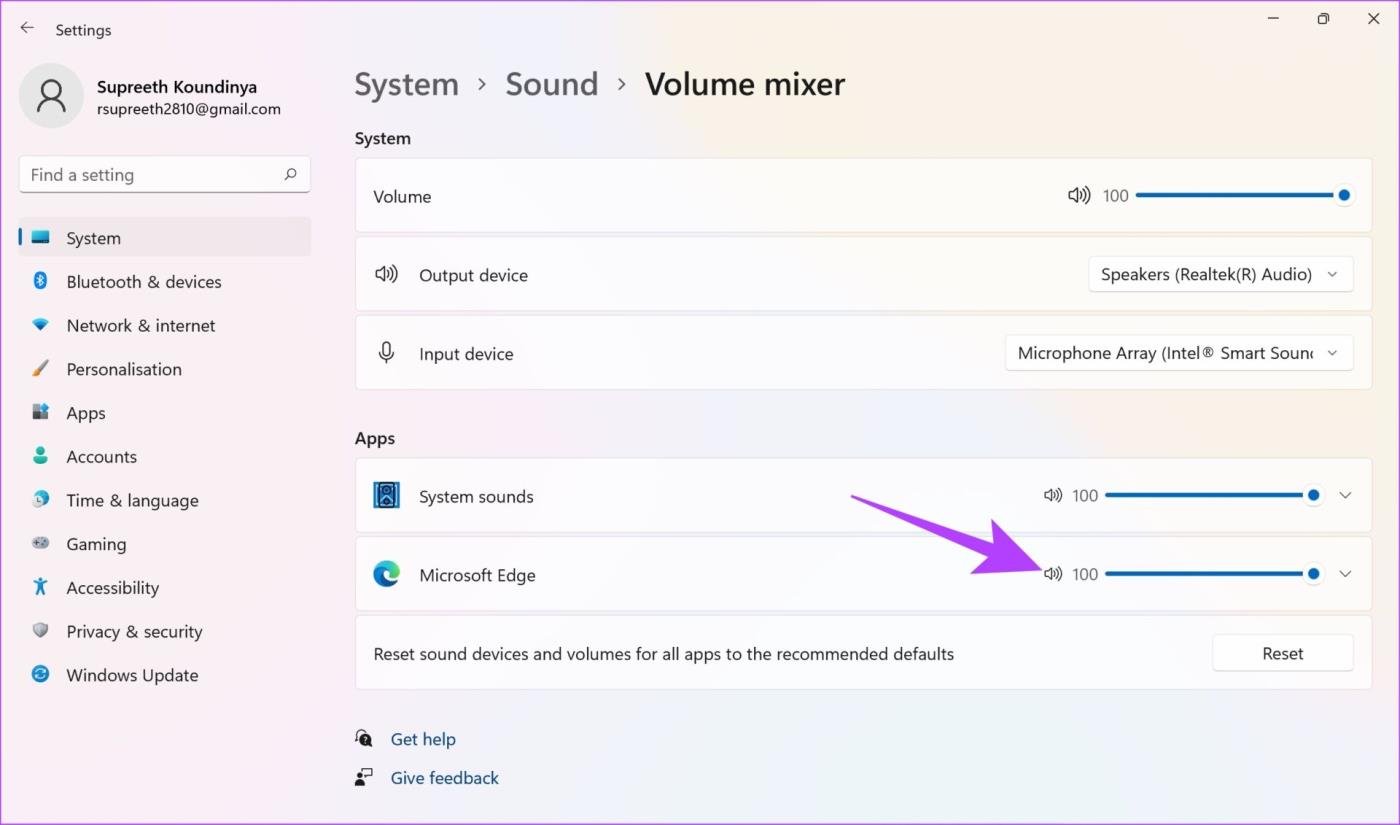Open Time & language settings
The height and width of the screenshot is (825, 1400).
(165, 500)
